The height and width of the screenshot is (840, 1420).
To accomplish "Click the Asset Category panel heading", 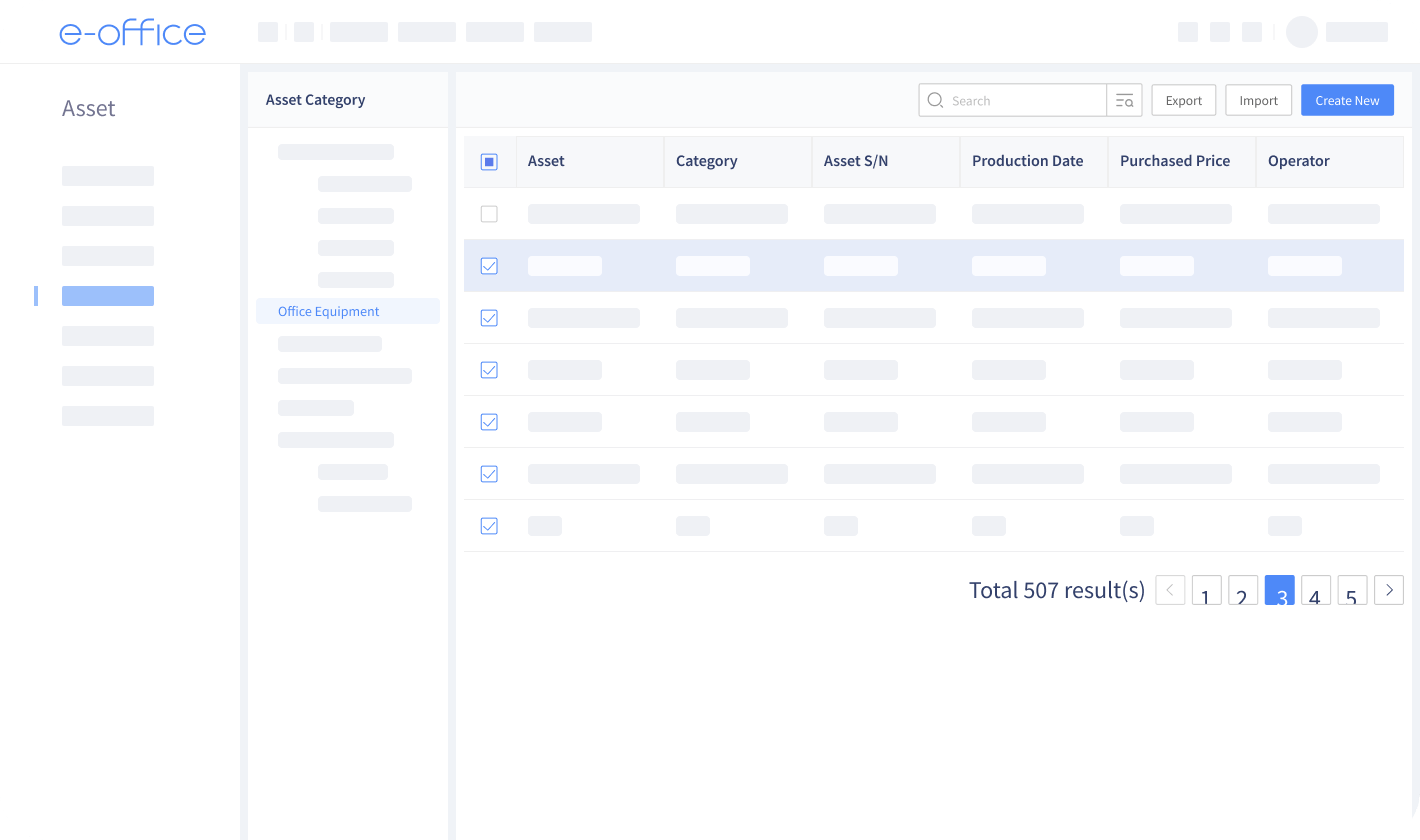I will [x=315, y=100].
